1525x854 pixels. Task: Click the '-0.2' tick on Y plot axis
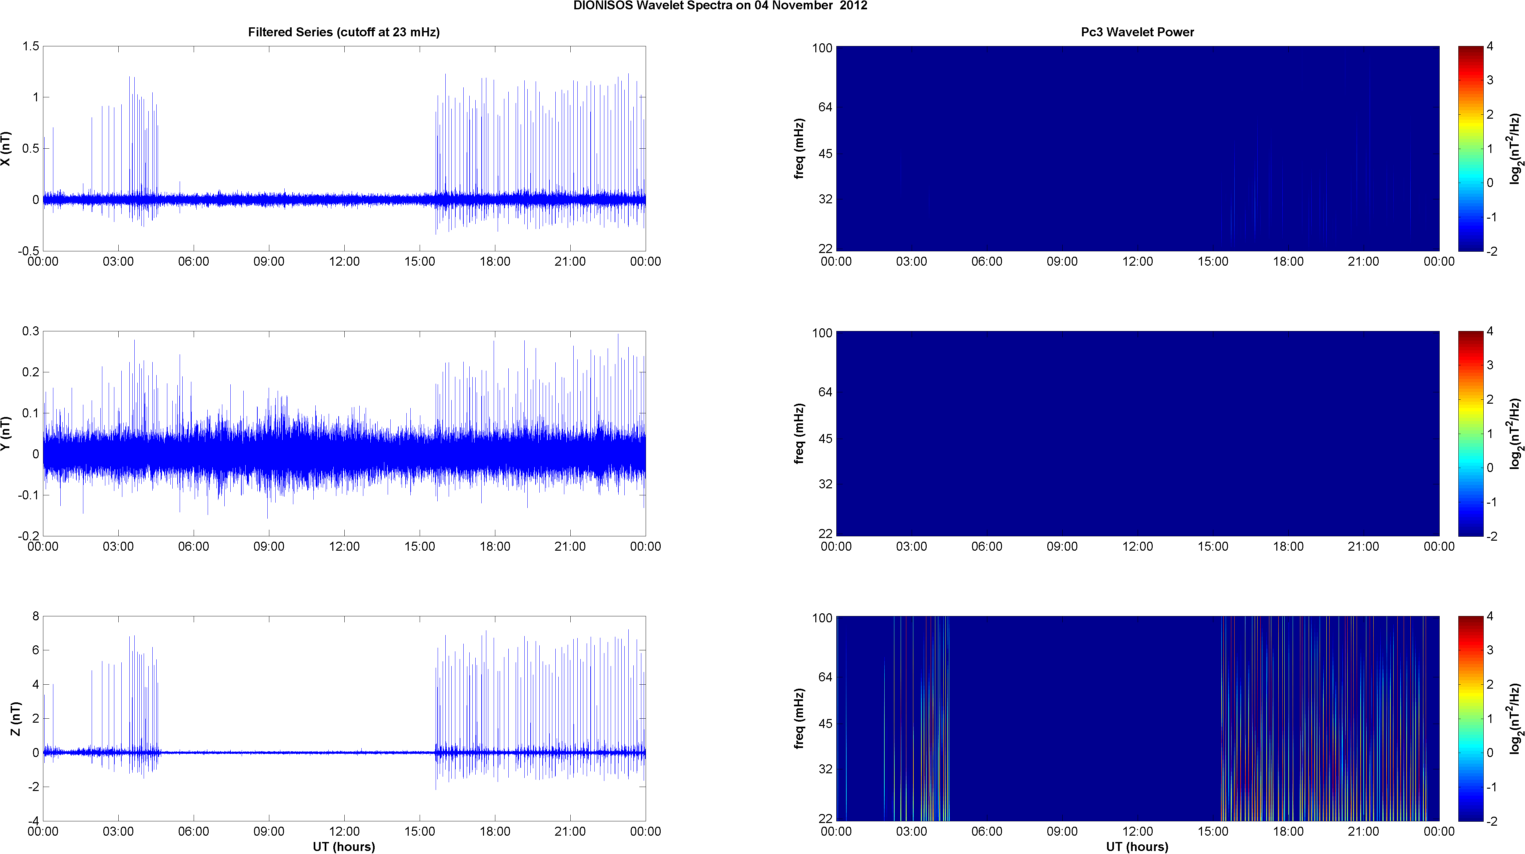(28, 536)
